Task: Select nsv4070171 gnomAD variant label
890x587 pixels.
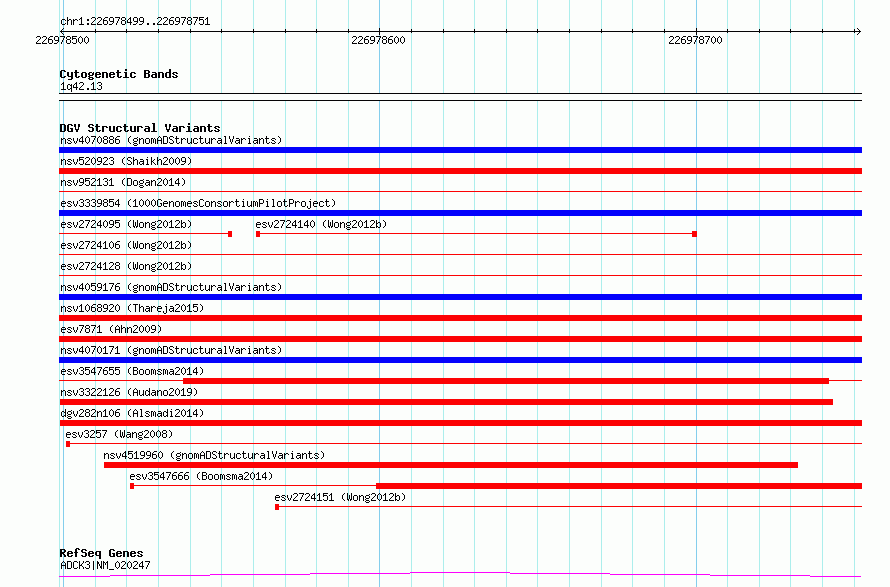Action: (x=171, y=350)
